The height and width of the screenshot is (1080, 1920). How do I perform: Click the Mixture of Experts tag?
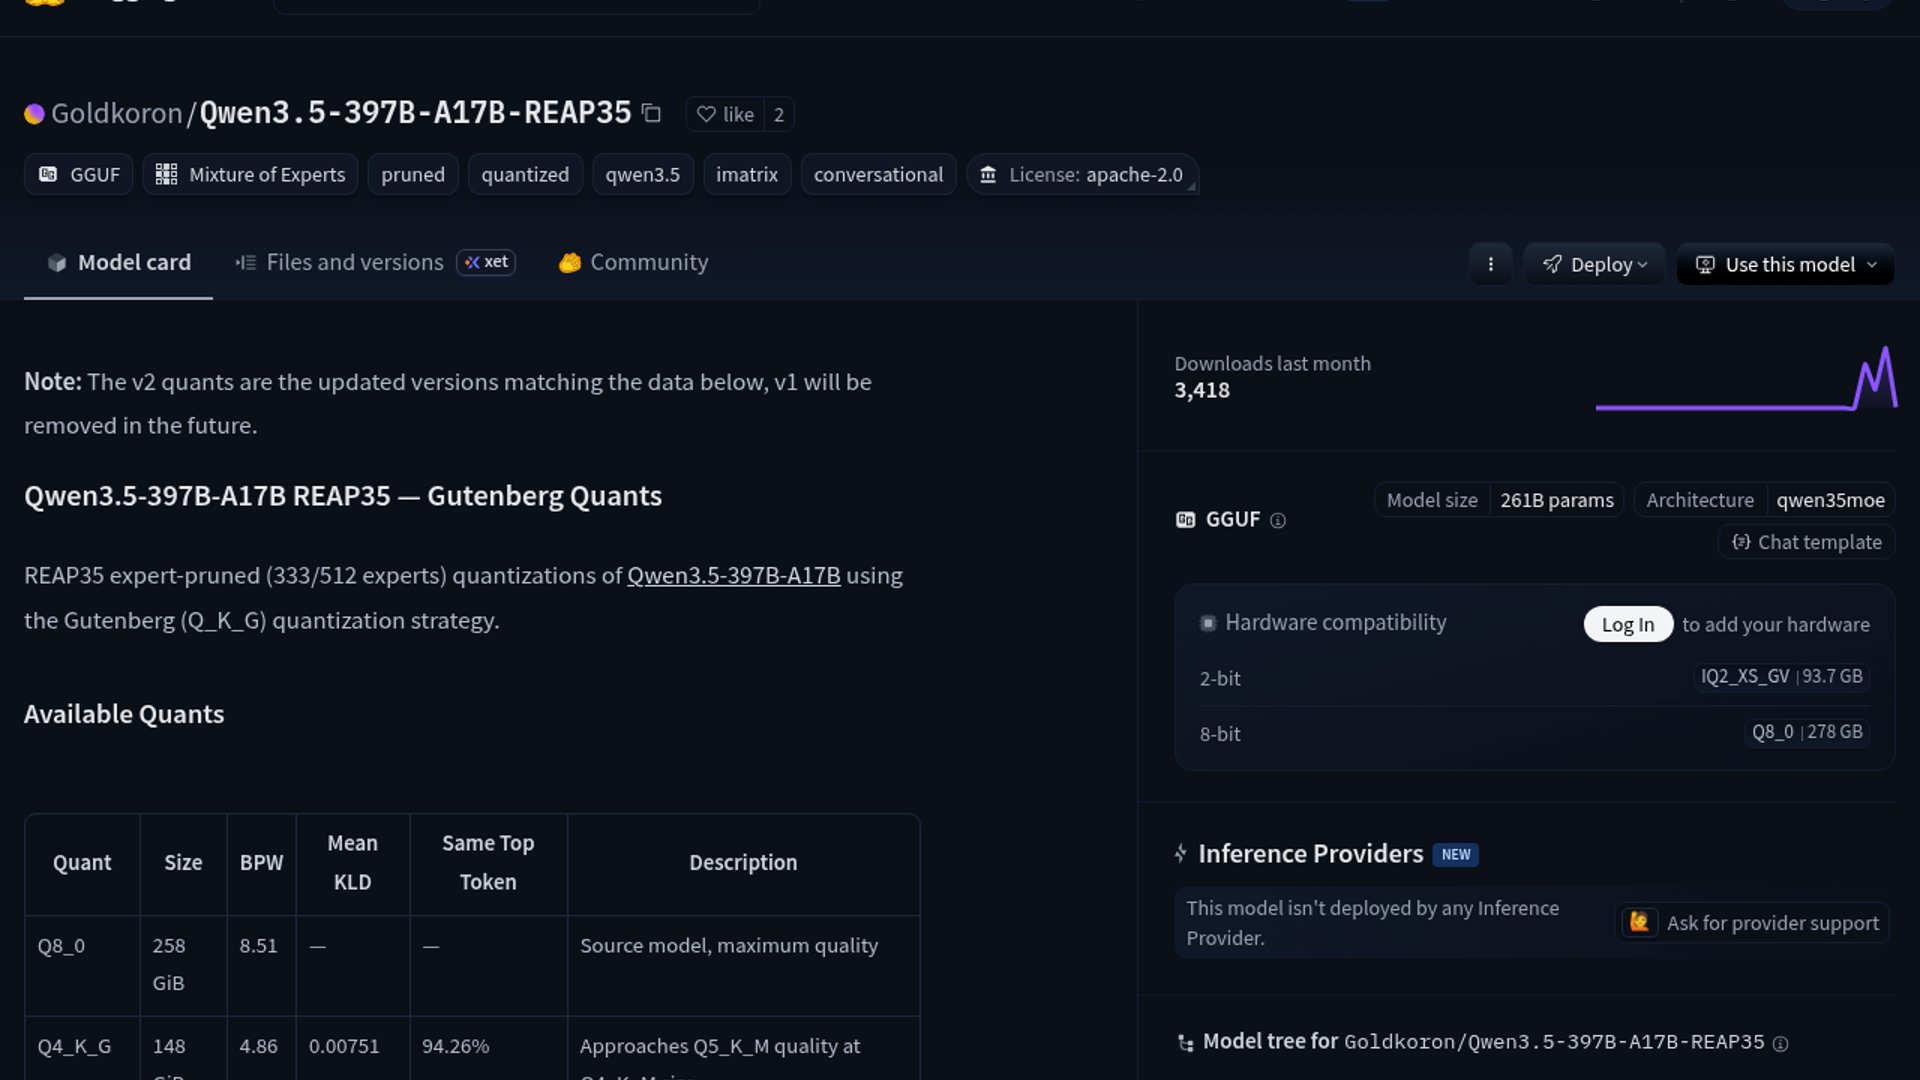tap(250, 175)
